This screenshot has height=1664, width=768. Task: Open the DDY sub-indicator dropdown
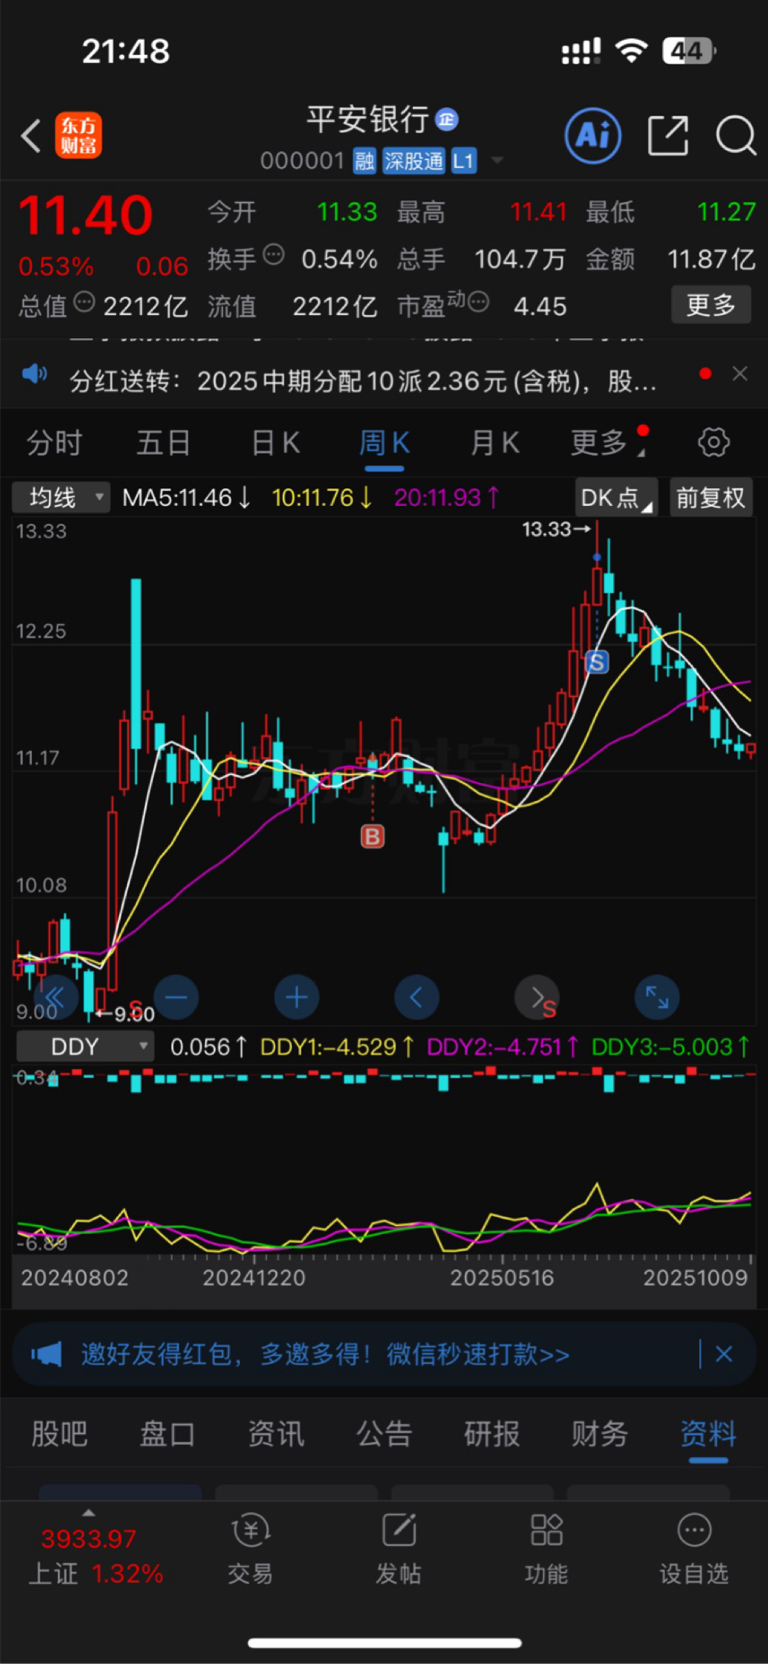click(x=85, y=1047)
